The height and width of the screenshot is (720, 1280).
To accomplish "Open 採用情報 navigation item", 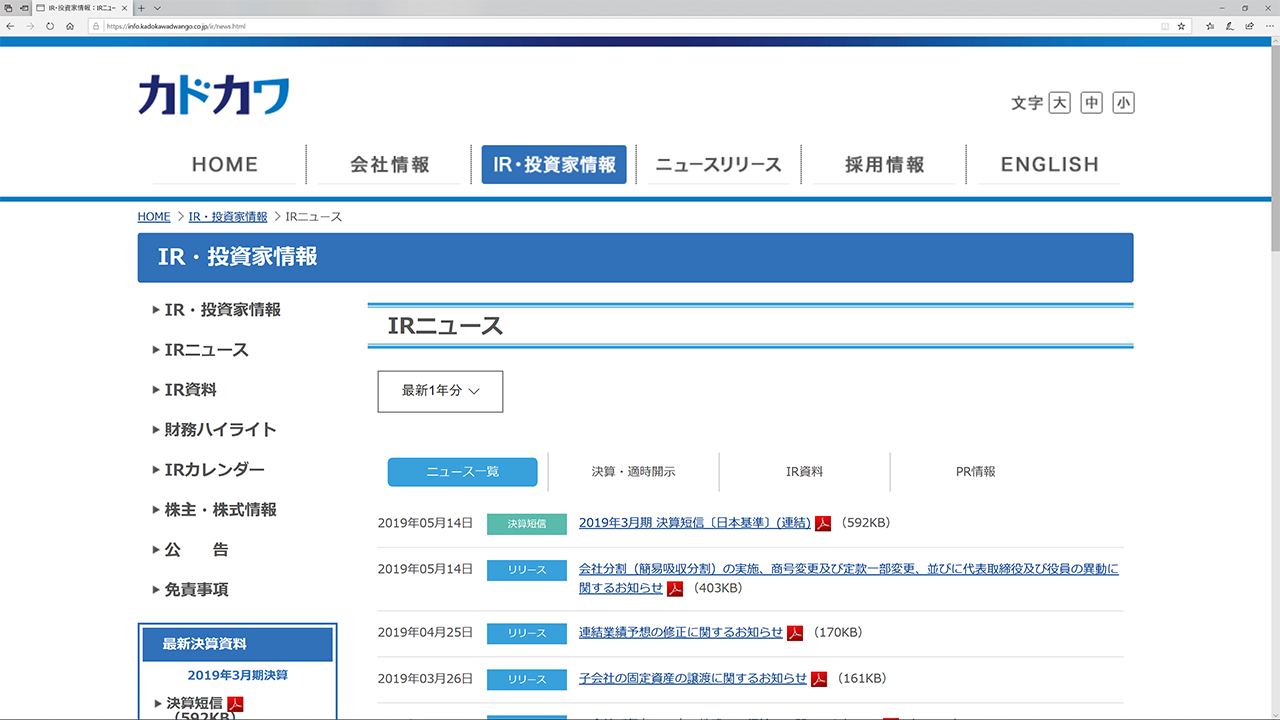I will coord(884,165).
